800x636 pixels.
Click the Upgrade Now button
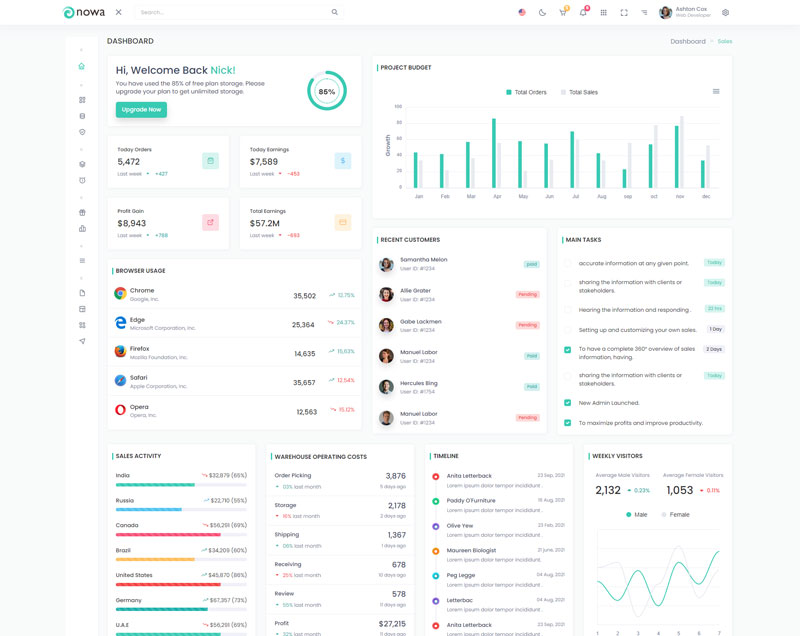(141, 110)
